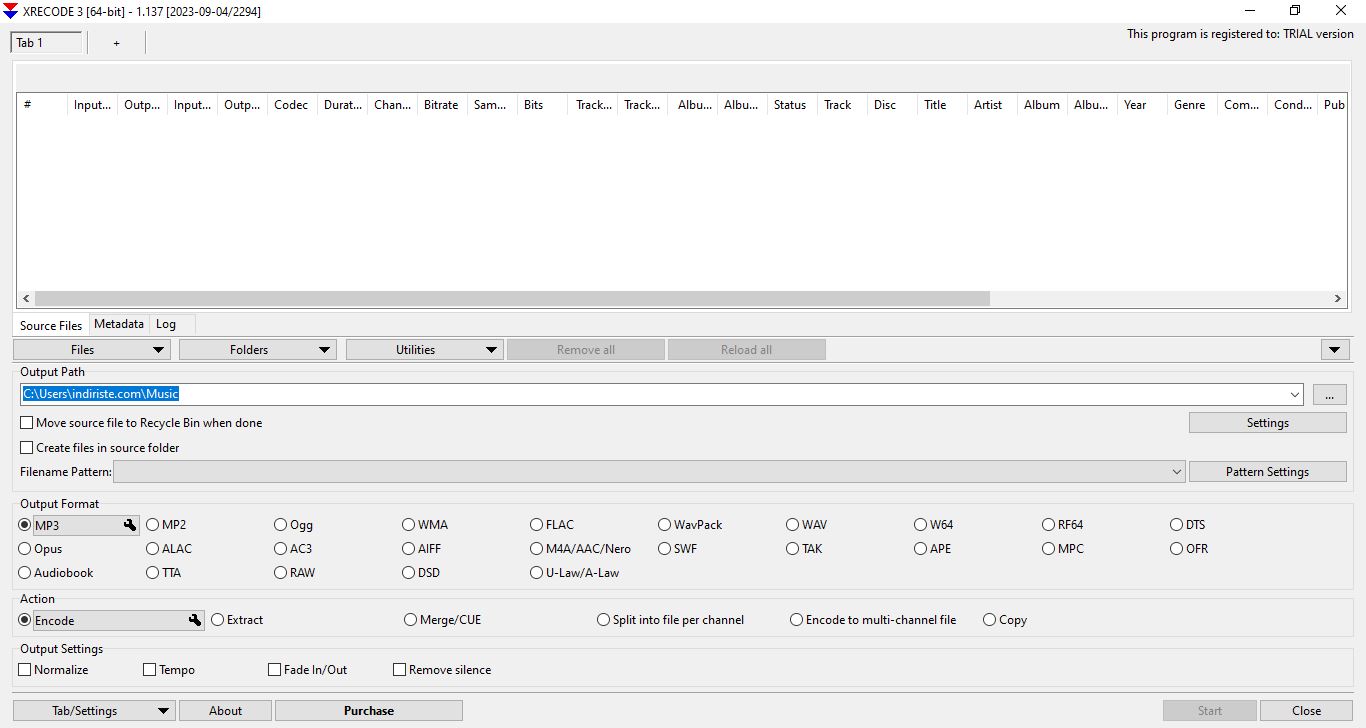Click the horizontal scrollbar thumb in file list
The height and width of the screenshot is (728, 1366).
[512, 299]
